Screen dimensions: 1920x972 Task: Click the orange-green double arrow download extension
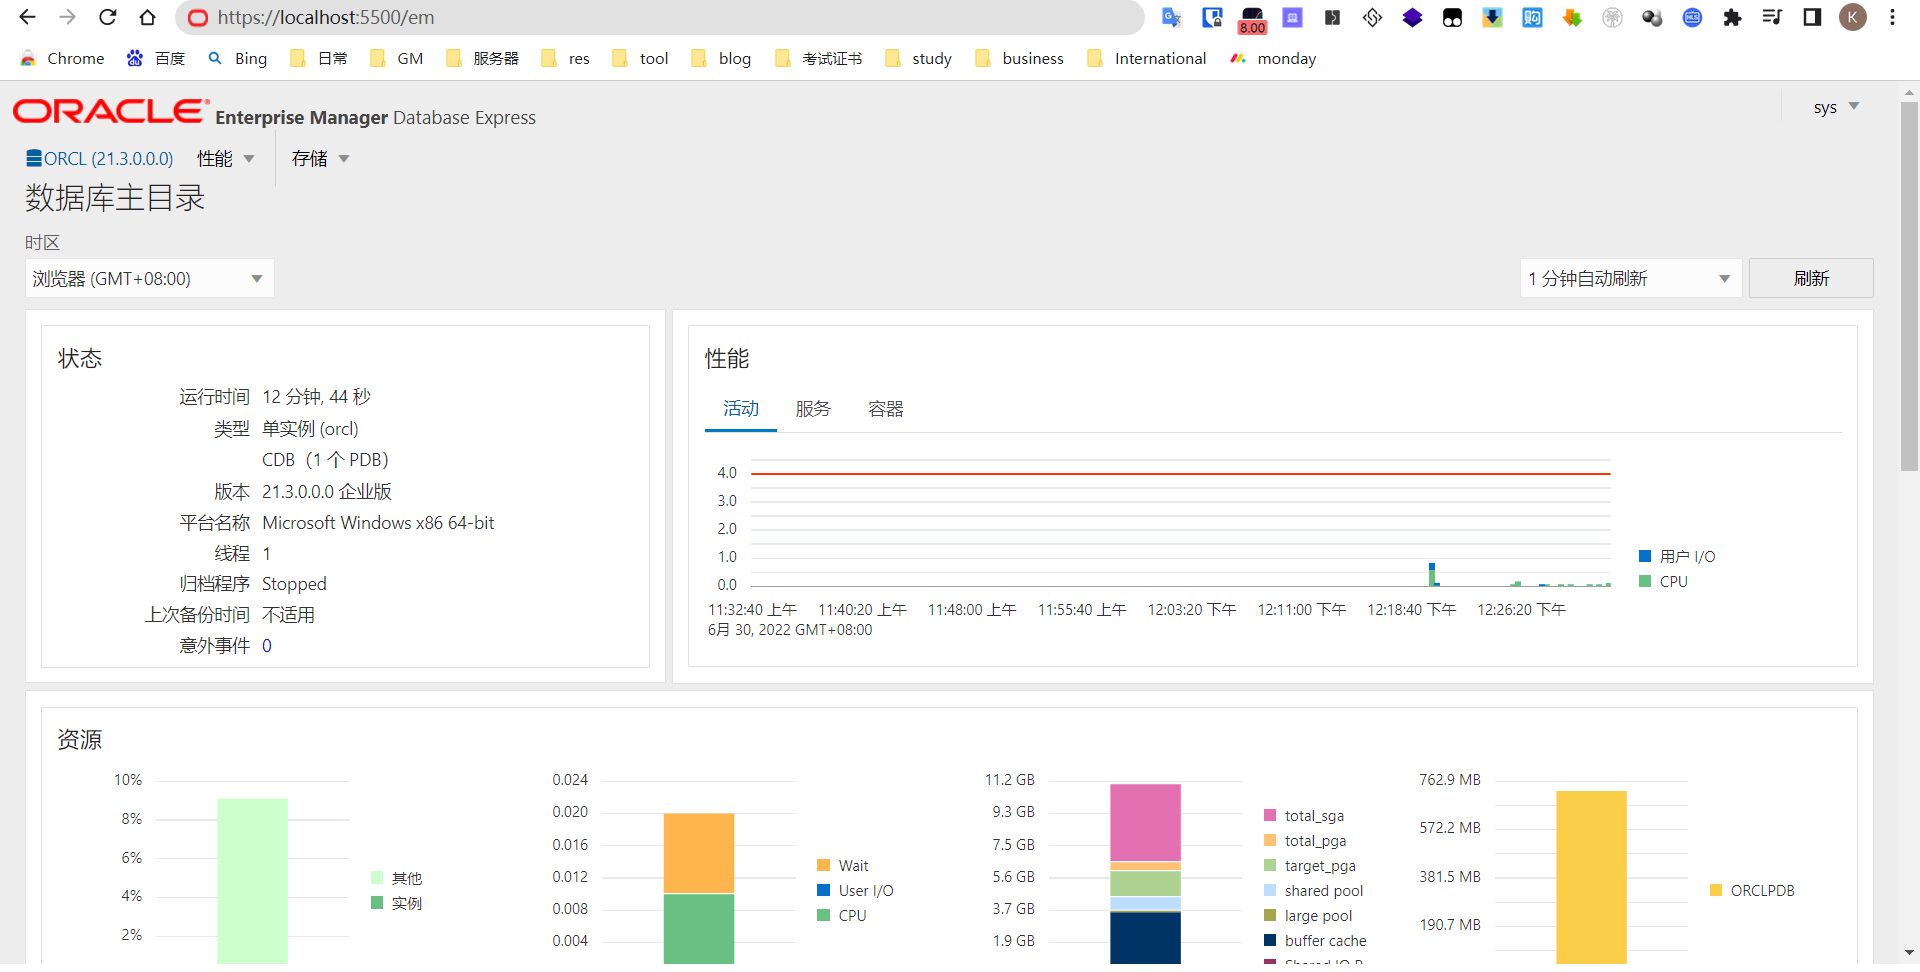point(1572,17)
